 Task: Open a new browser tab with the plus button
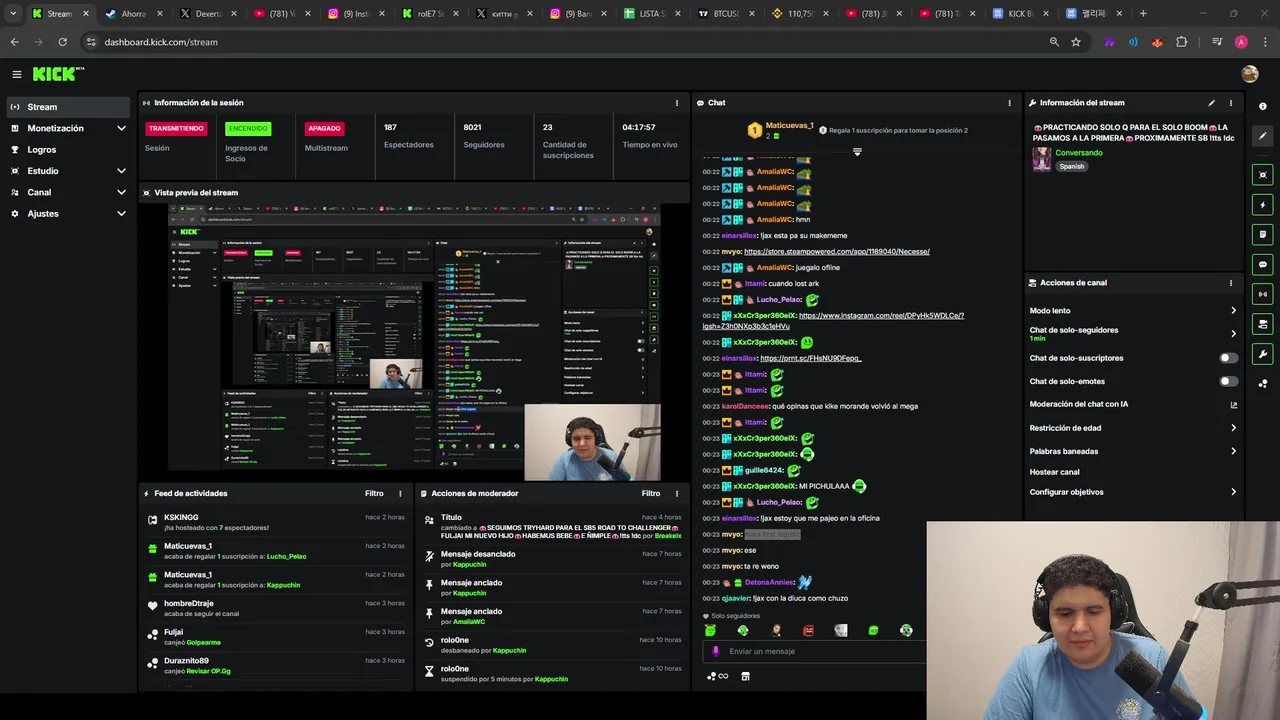(x=1143, y=14)
